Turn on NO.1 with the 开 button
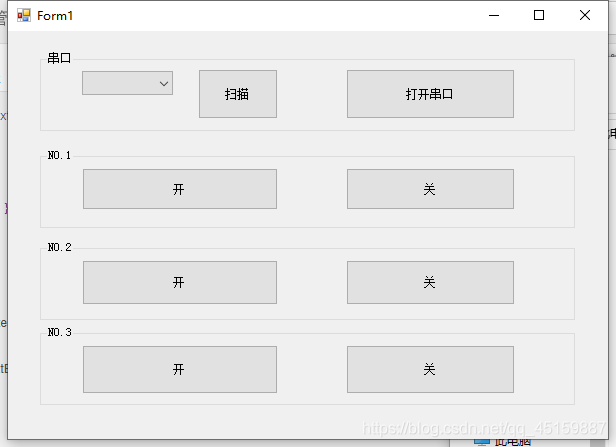This screenshot has width=616, height=447. pyautogui.click(x=180, y=189)
